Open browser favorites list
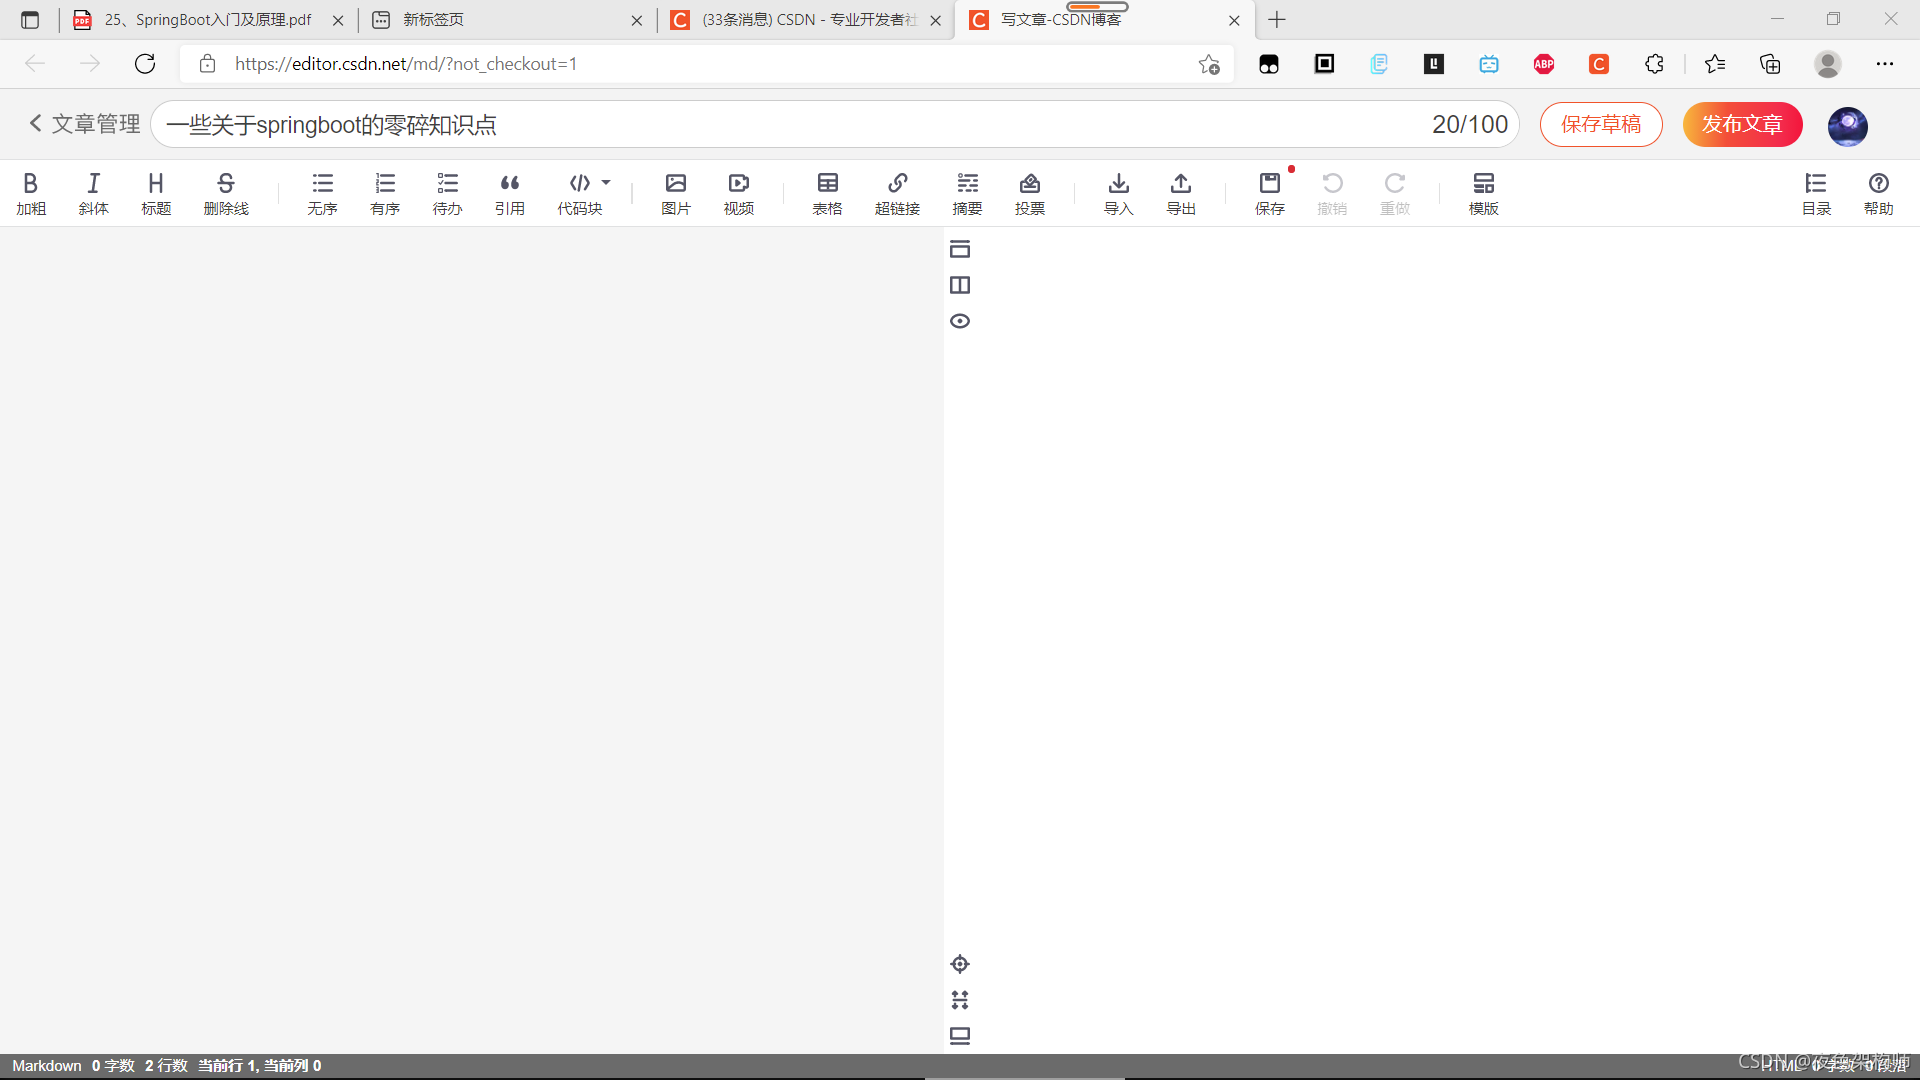 1715,64
